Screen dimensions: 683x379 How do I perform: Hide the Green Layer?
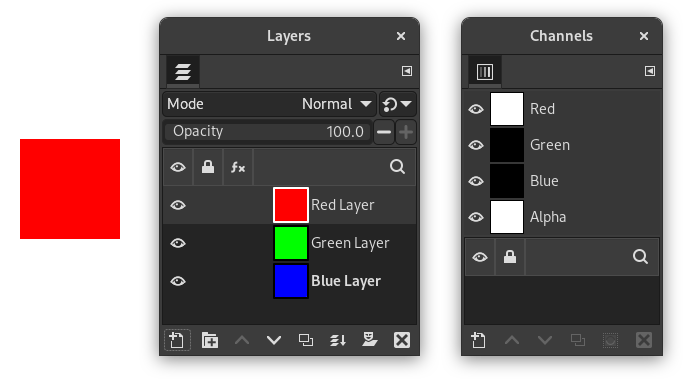coord(178,243)
